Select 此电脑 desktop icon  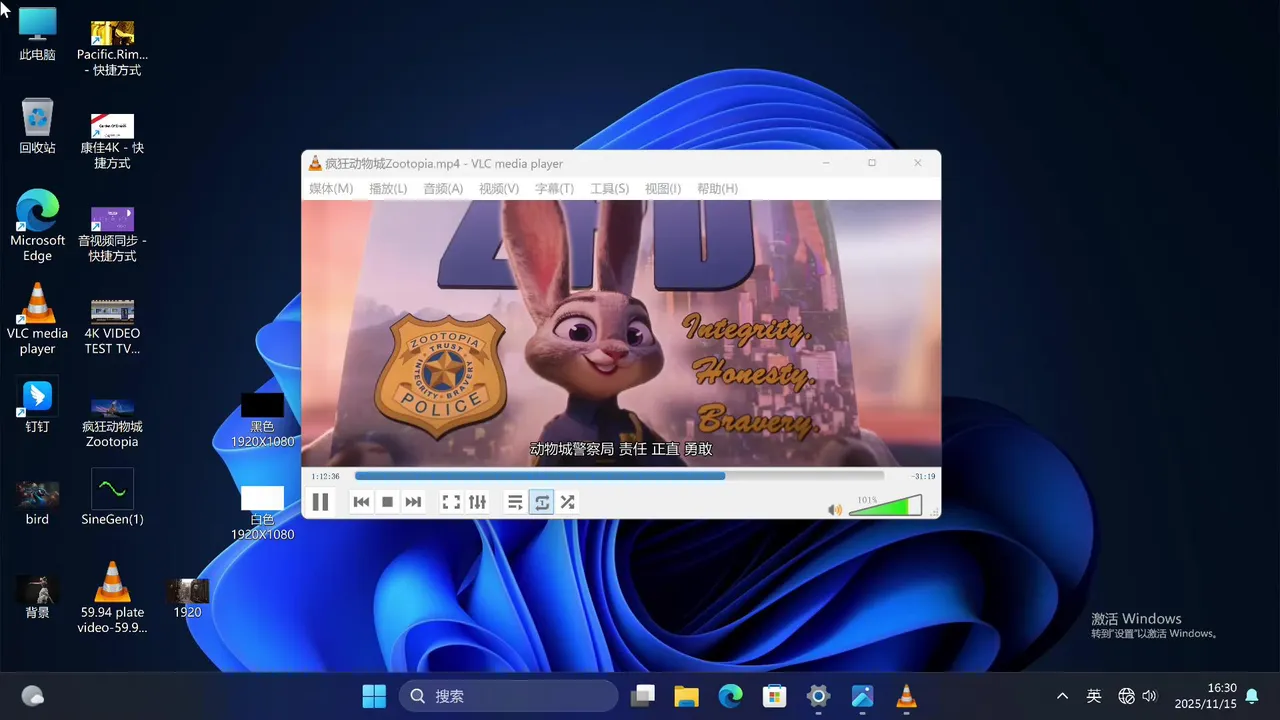click(37, 34)
